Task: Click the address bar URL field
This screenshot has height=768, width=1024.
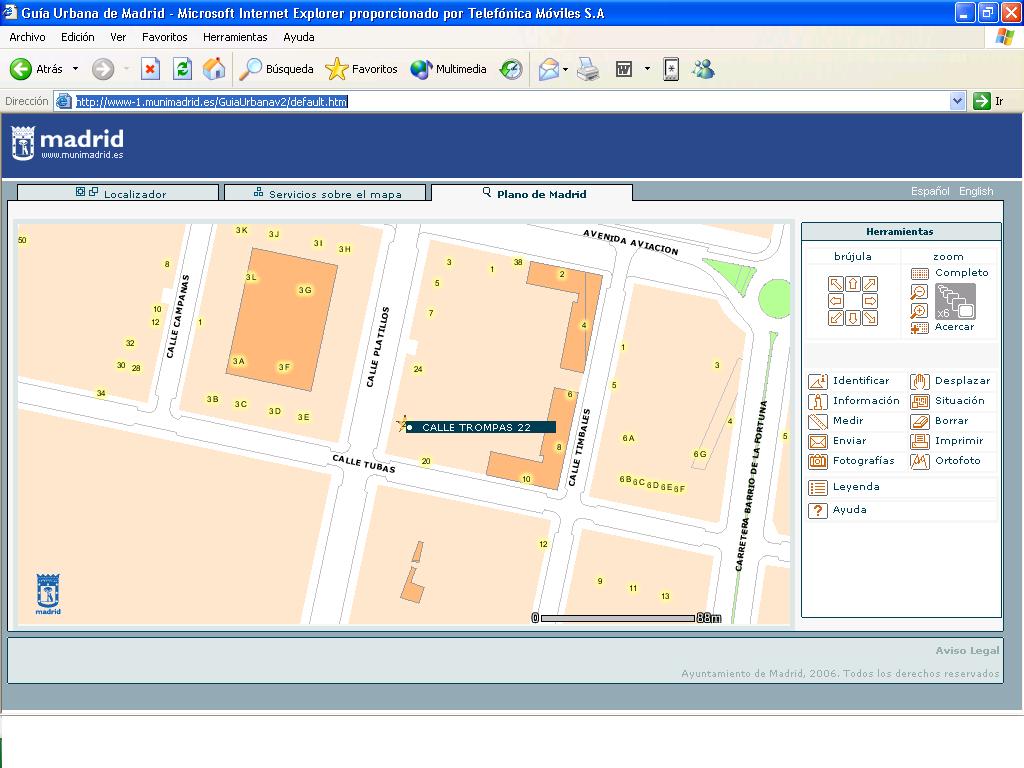Action: click(x=500, y=101)
